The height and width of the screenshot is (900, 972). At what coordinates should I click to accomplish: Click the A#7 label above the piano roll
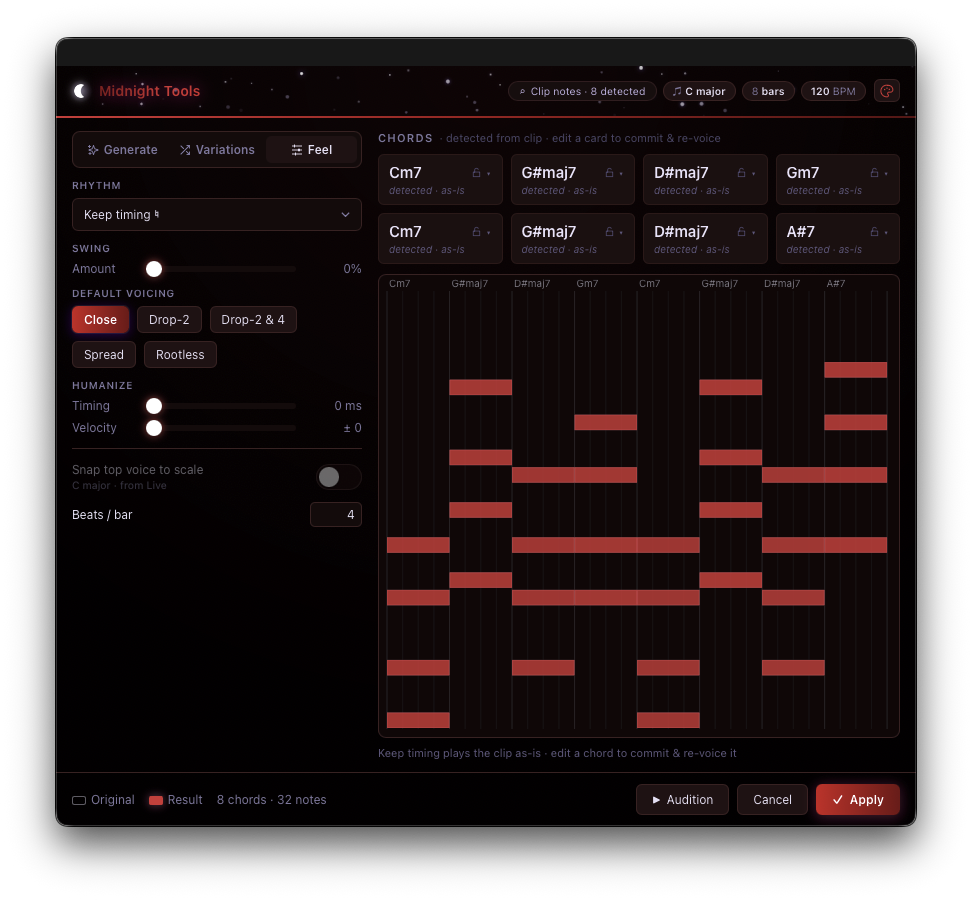836,283
